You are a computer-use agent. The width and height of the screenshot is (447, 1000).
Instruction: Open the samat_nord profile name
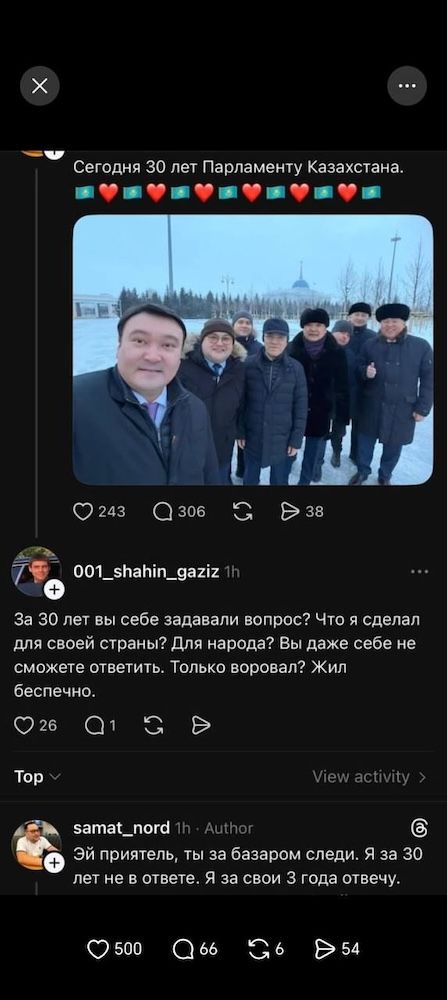tap(122, 828)
